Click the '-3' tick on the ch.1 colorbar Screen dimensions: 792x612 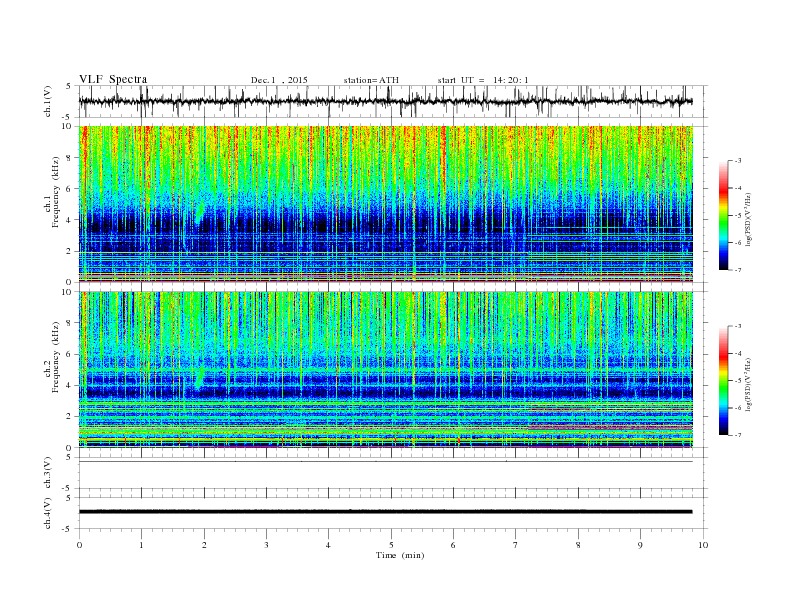point(737,161)
